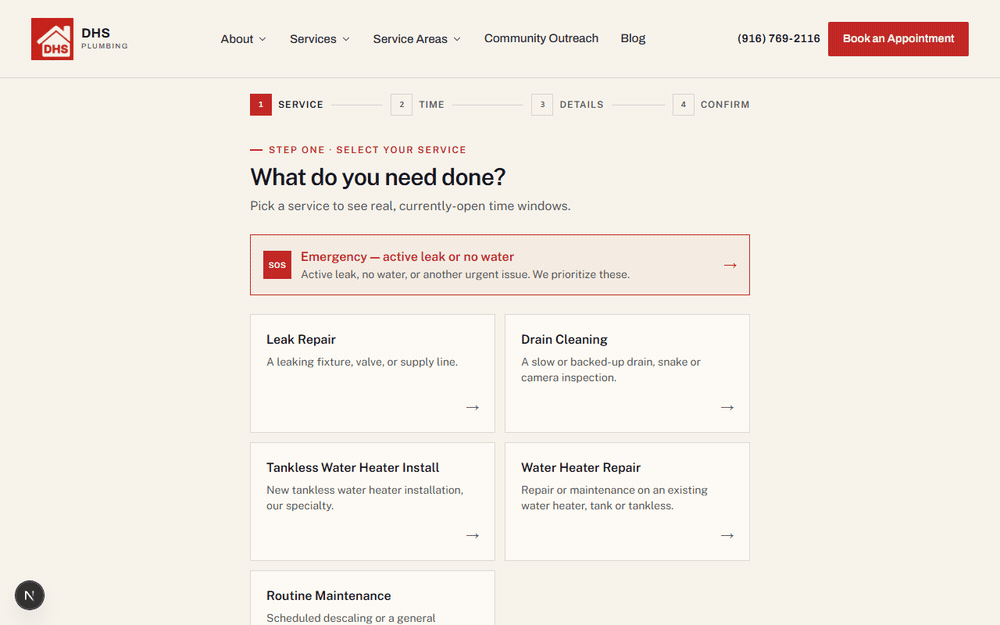The width and height of the screenshot is (1000, 625).
Task: Click step 4 number box
Action: (683, 105)
